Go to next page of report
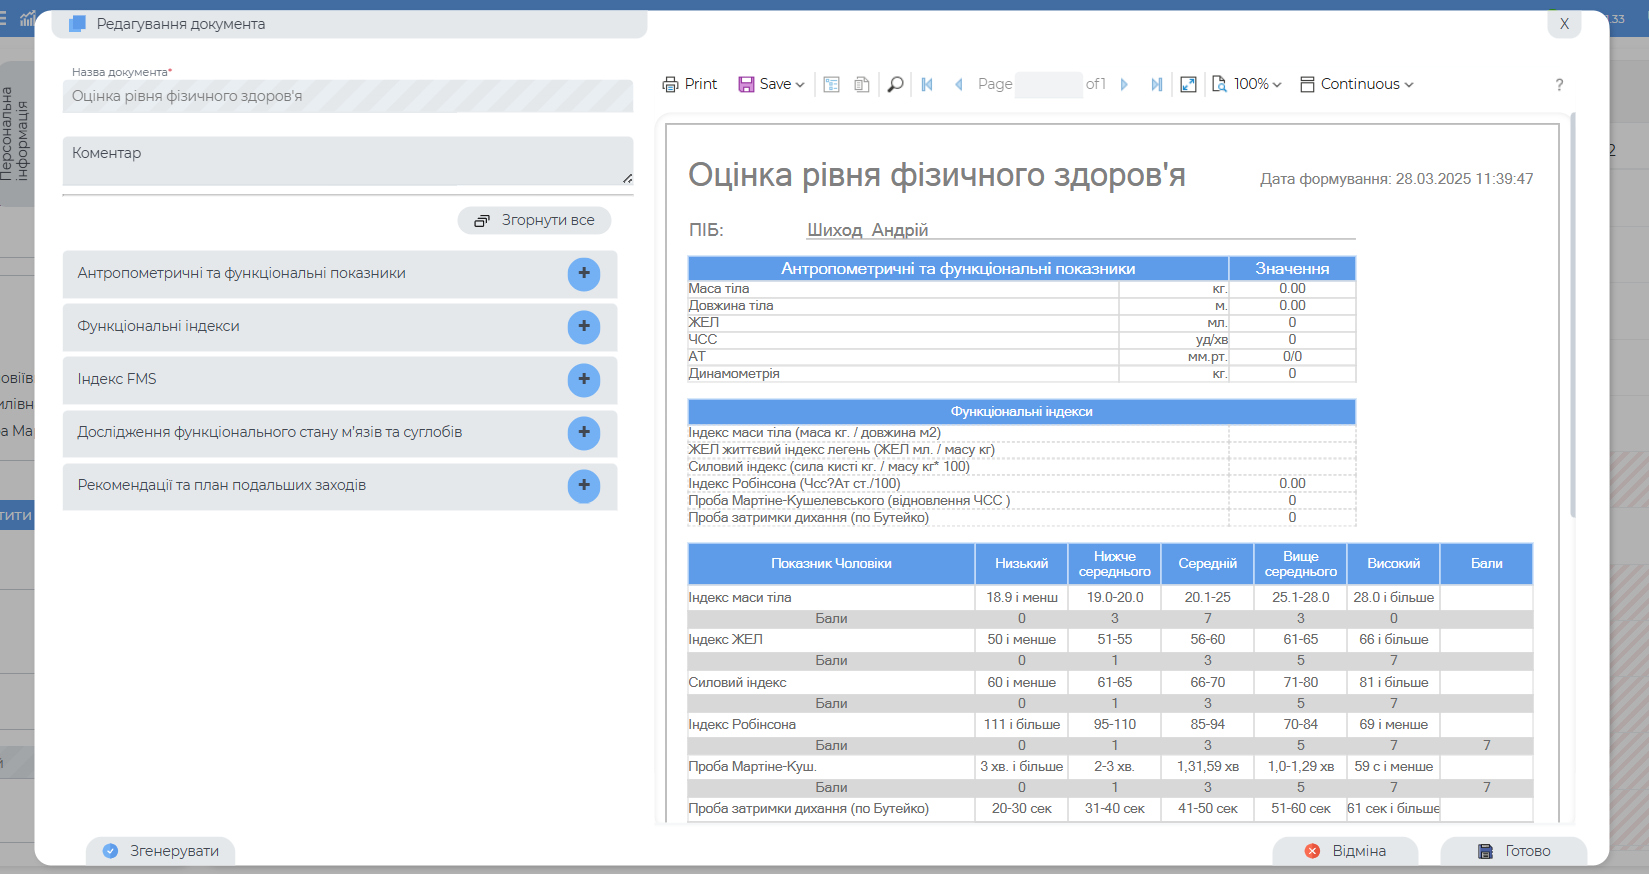This screenshot has width=1649, height=874. click(1124, 85)
